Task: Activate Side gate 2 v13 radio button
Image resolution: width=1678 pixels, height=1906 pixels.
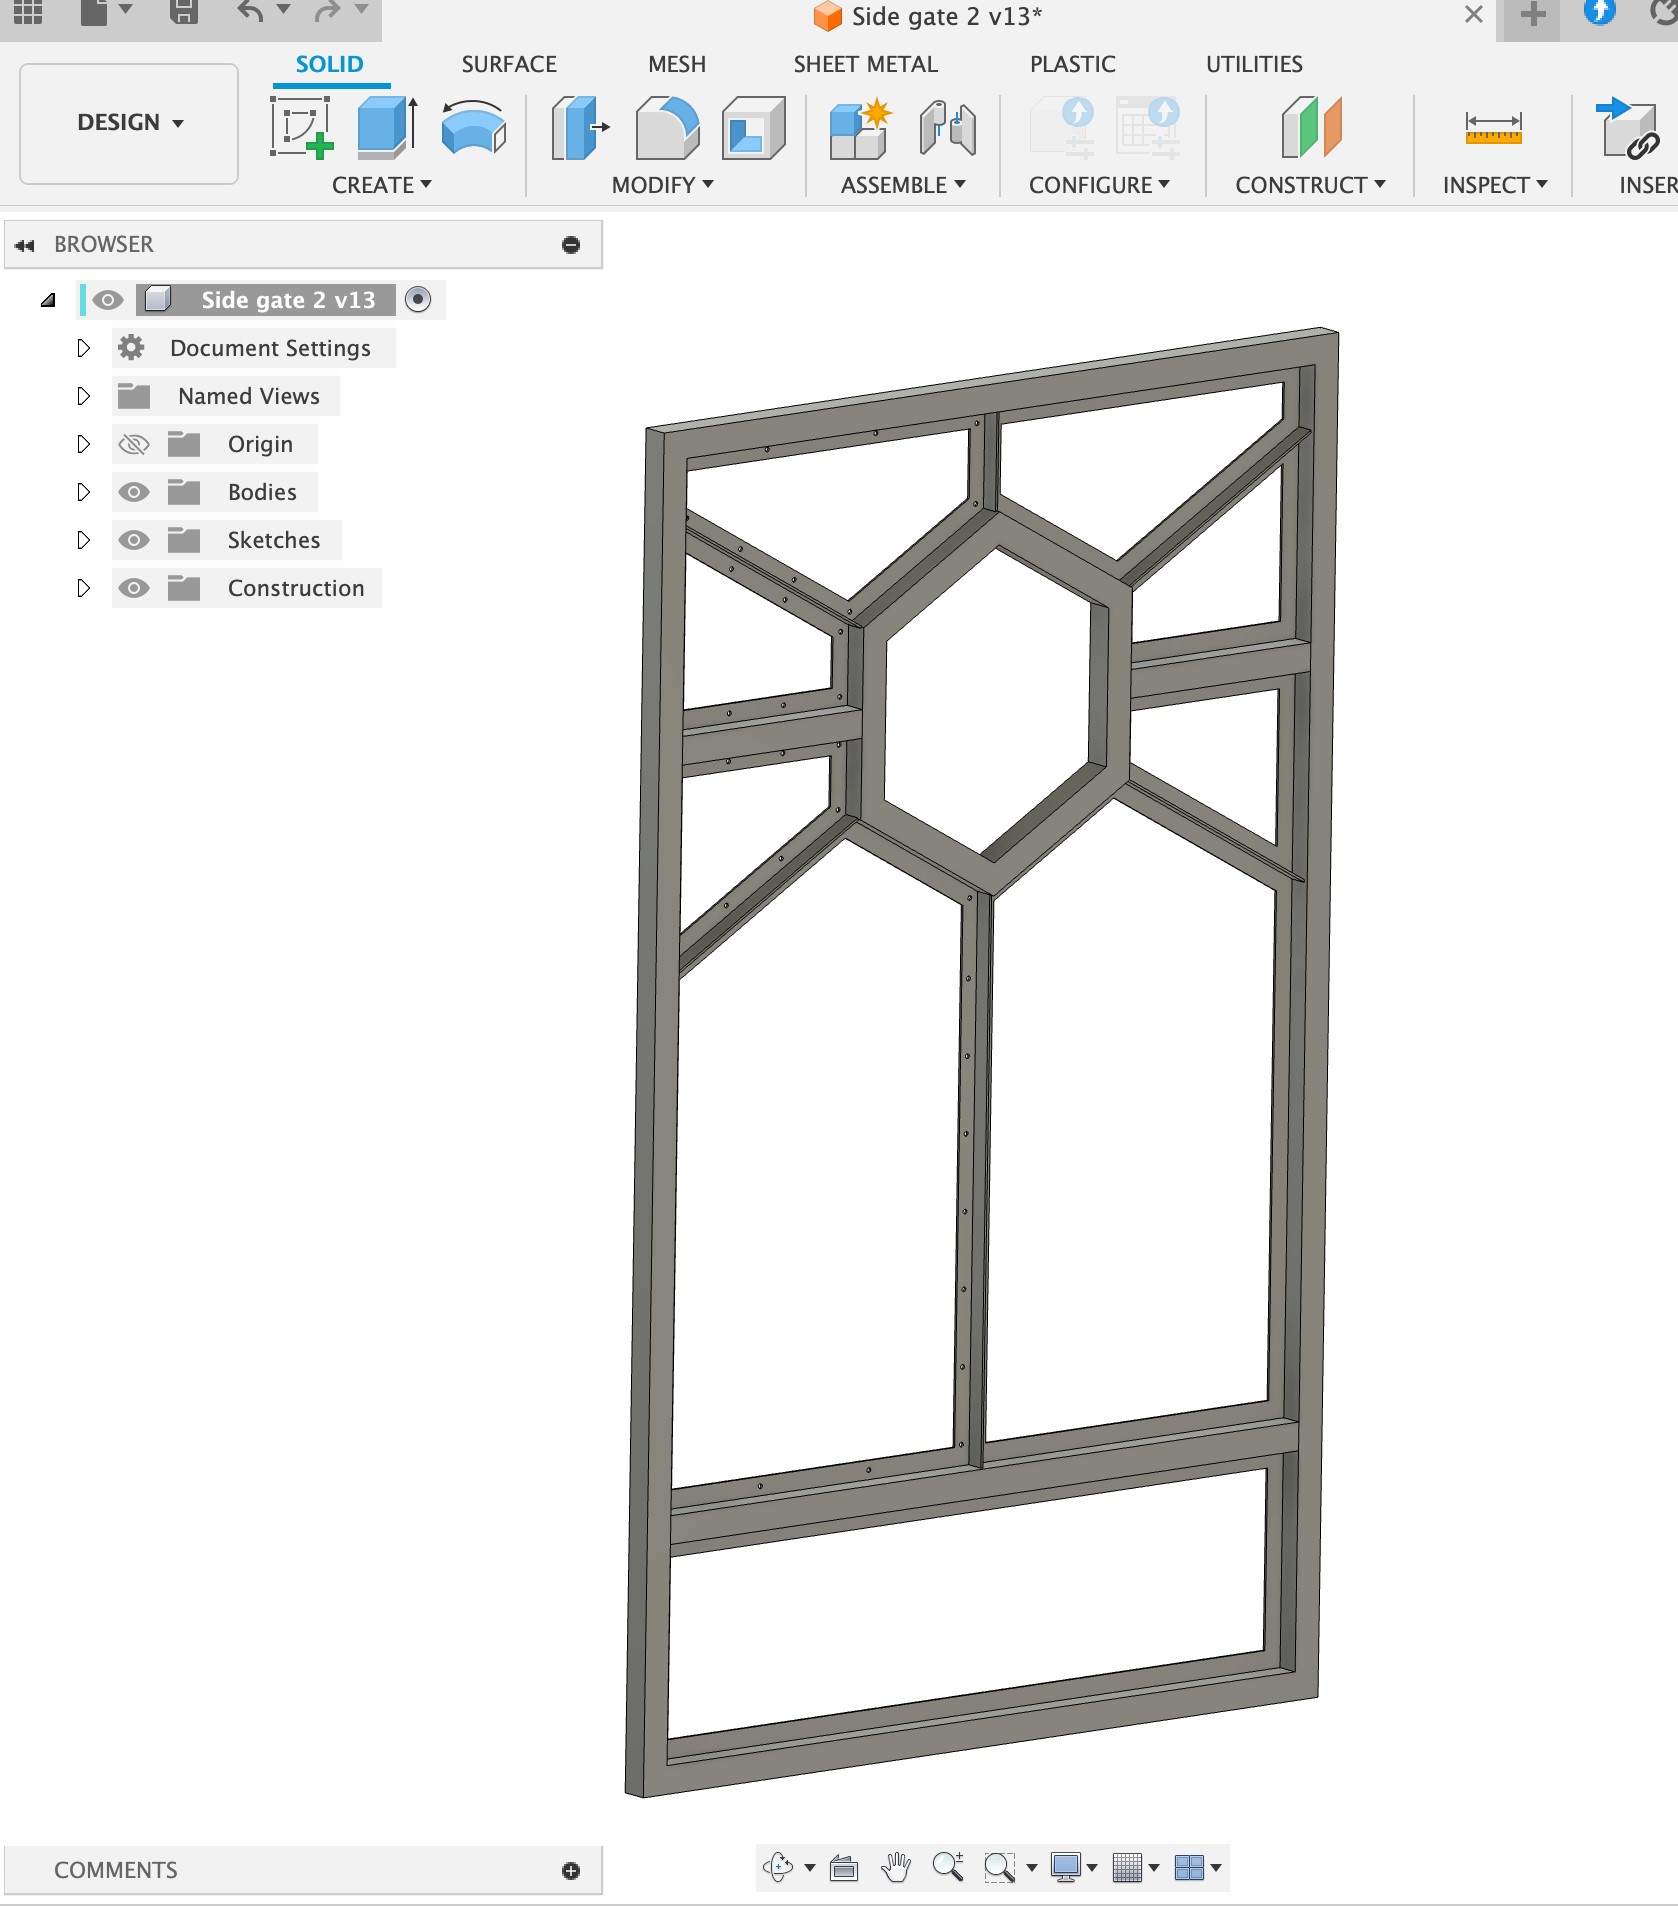Action: 418,299
